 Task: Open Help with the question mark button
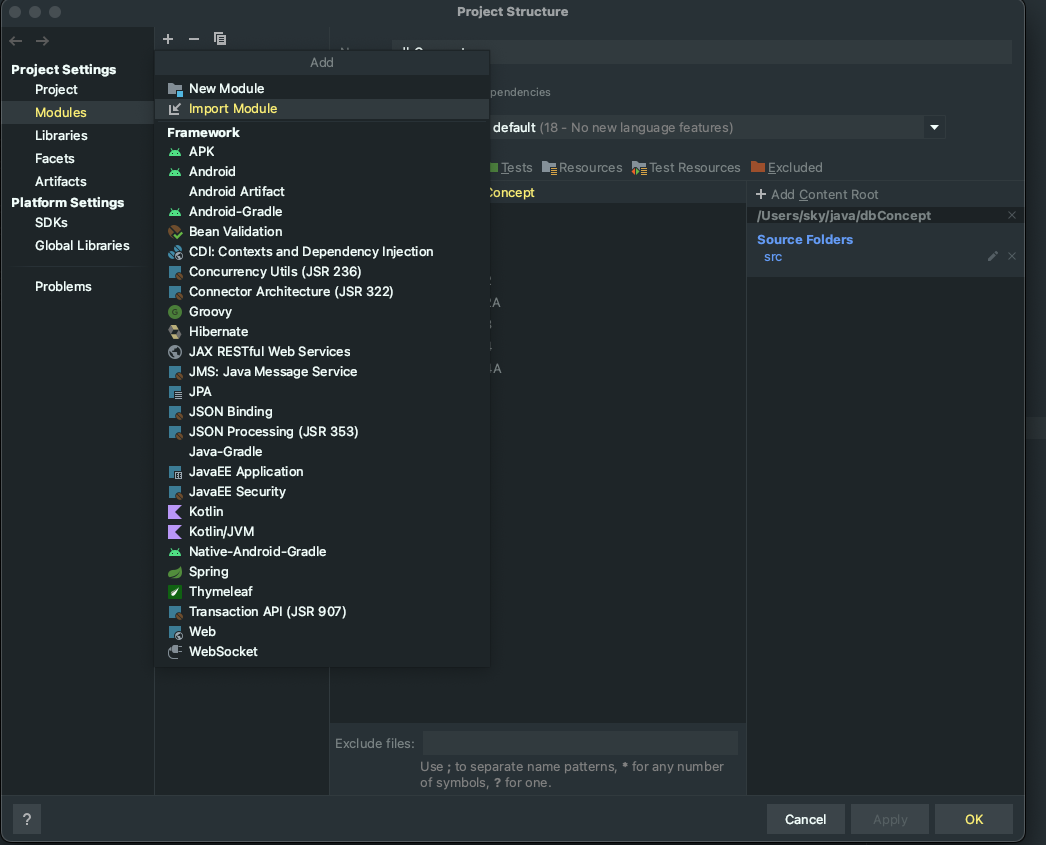coord(27,819)
